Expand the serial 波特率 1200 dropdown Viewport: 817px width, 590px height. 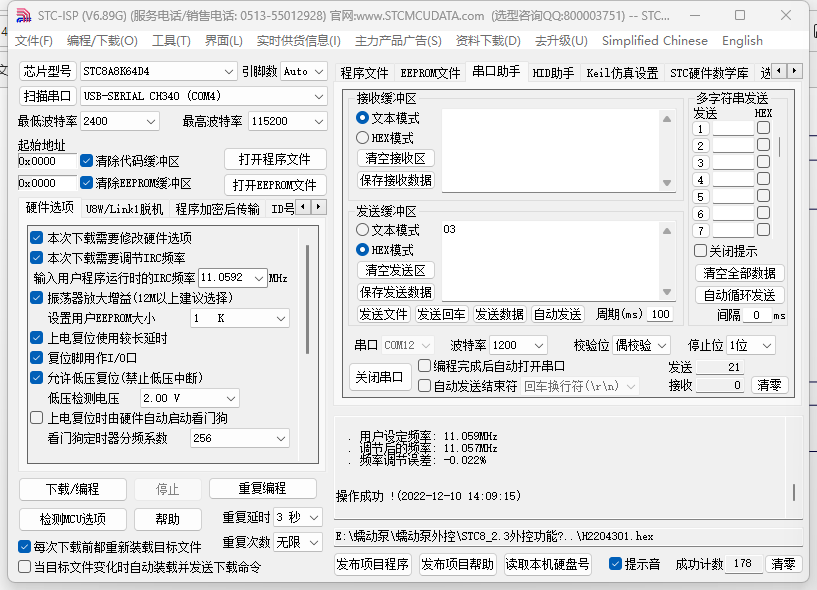pos(539,345)
